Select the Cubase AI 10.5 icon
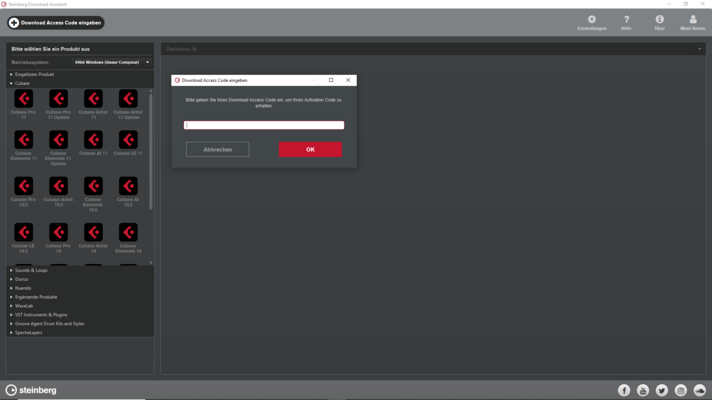Viewport: 712px width, 400px height. [128, 186]
